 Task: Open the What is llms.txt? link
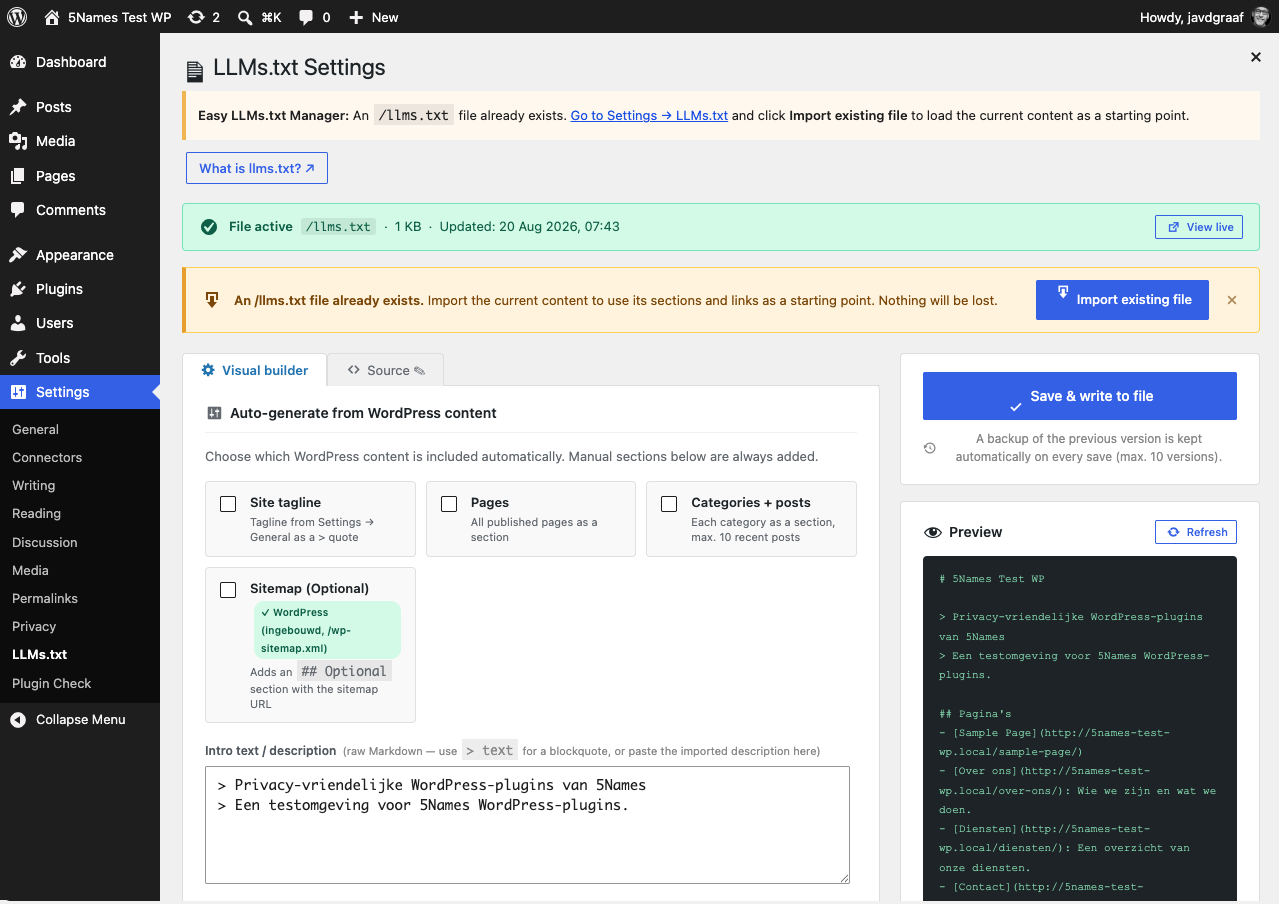click(257, 168)
